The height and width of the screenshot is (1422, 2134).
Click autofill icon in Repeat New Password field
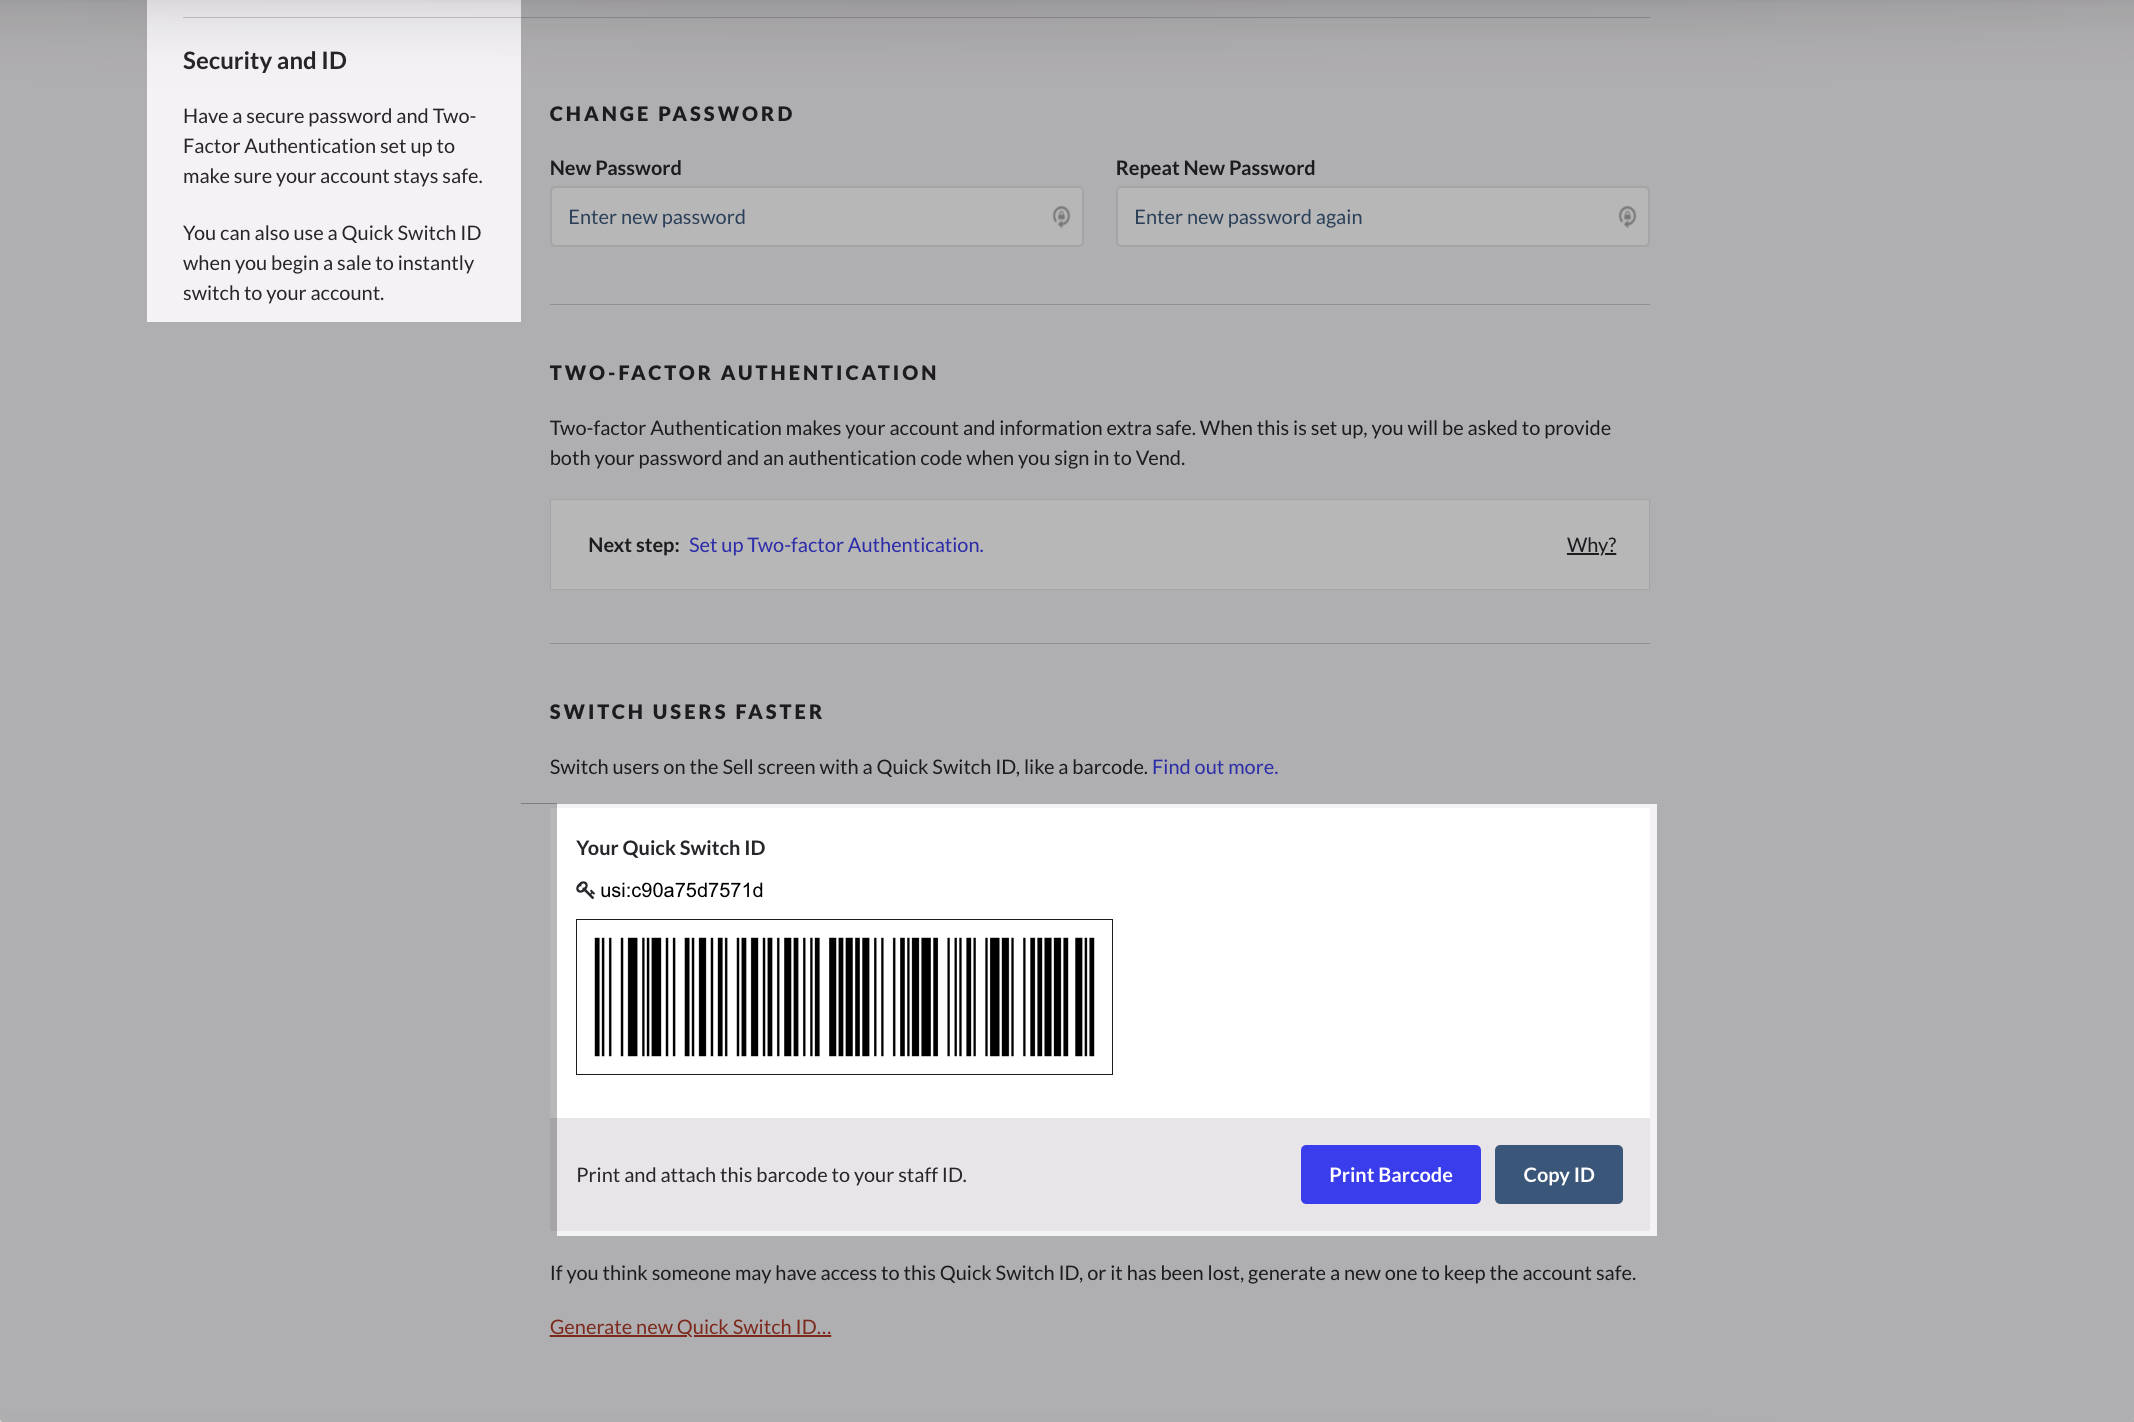pyautogui.click(x=1627, y=217)
